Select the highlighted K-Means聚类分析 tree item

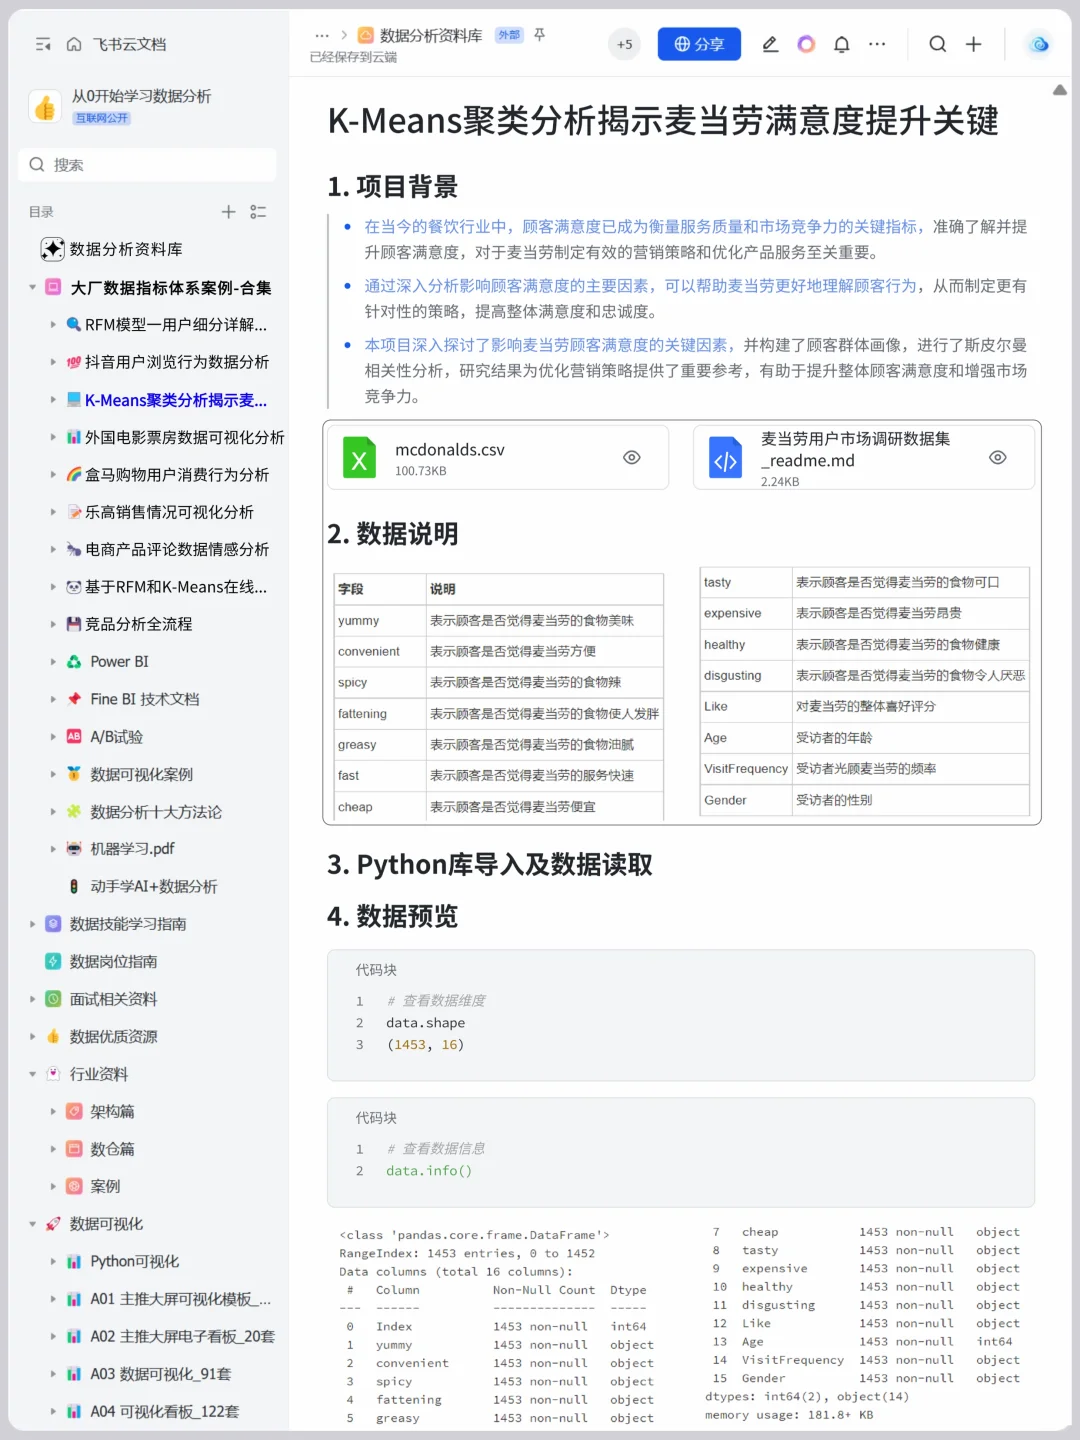176,400
